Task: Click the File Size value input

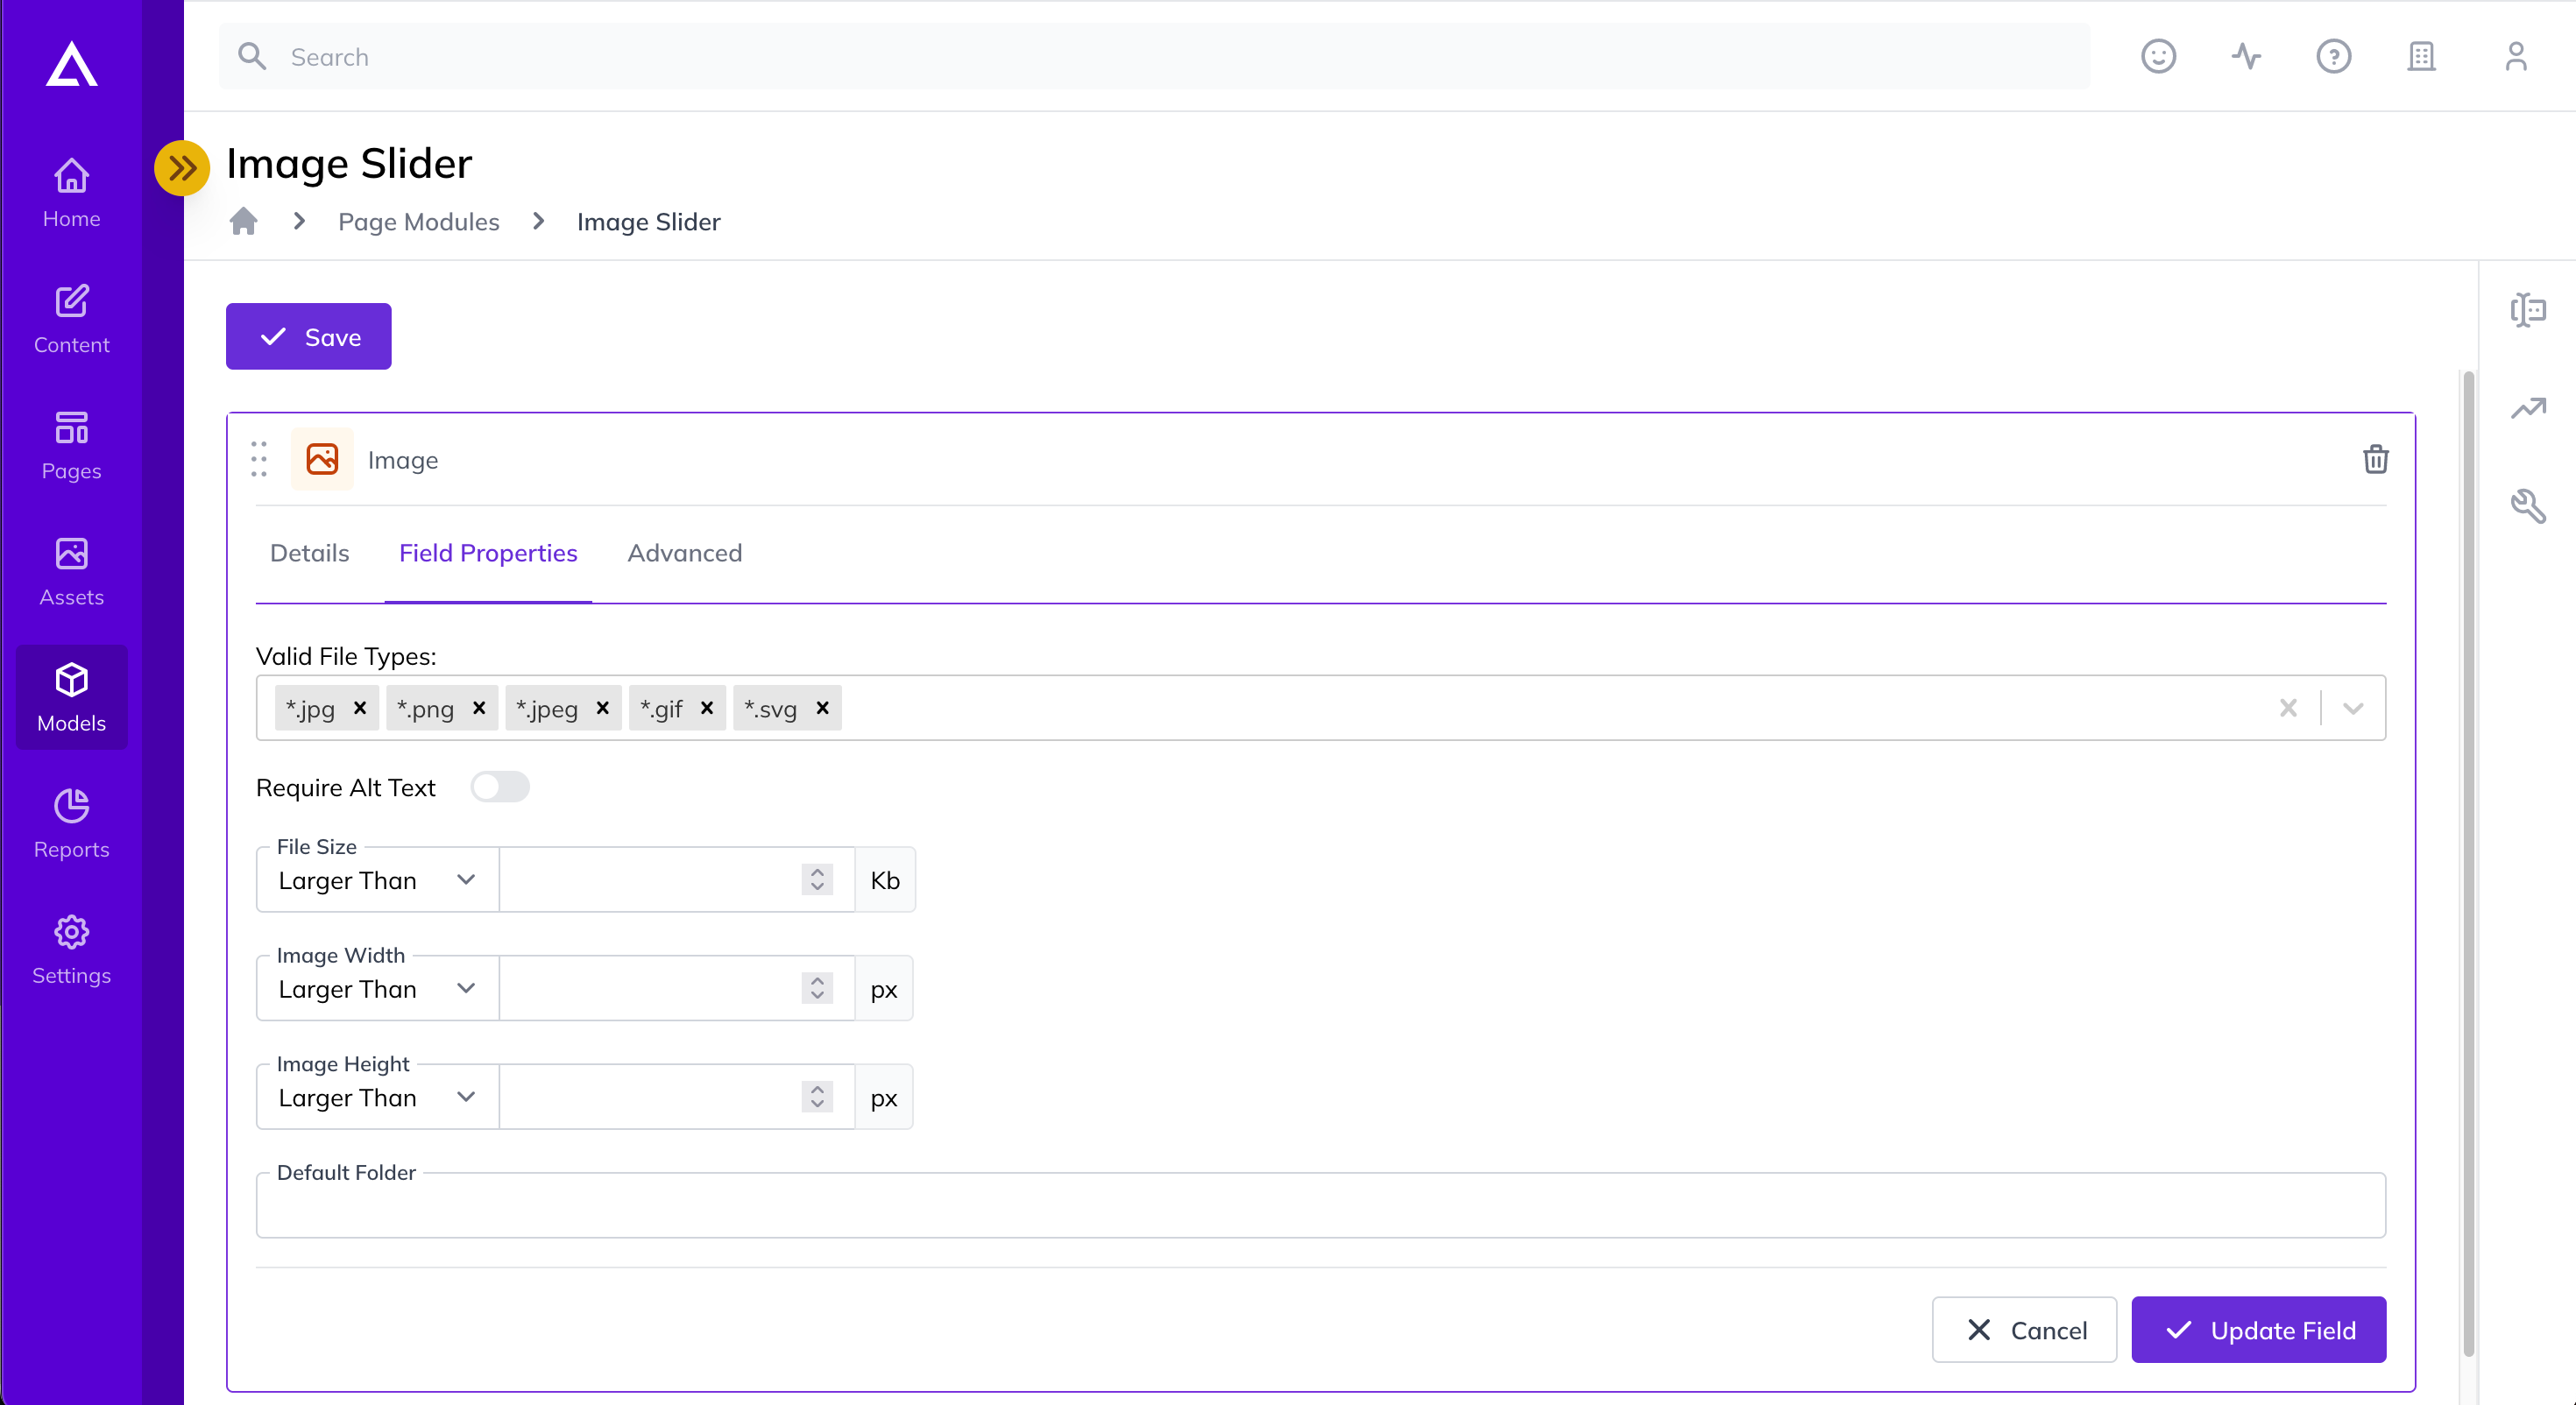Action: click(676, 880)
